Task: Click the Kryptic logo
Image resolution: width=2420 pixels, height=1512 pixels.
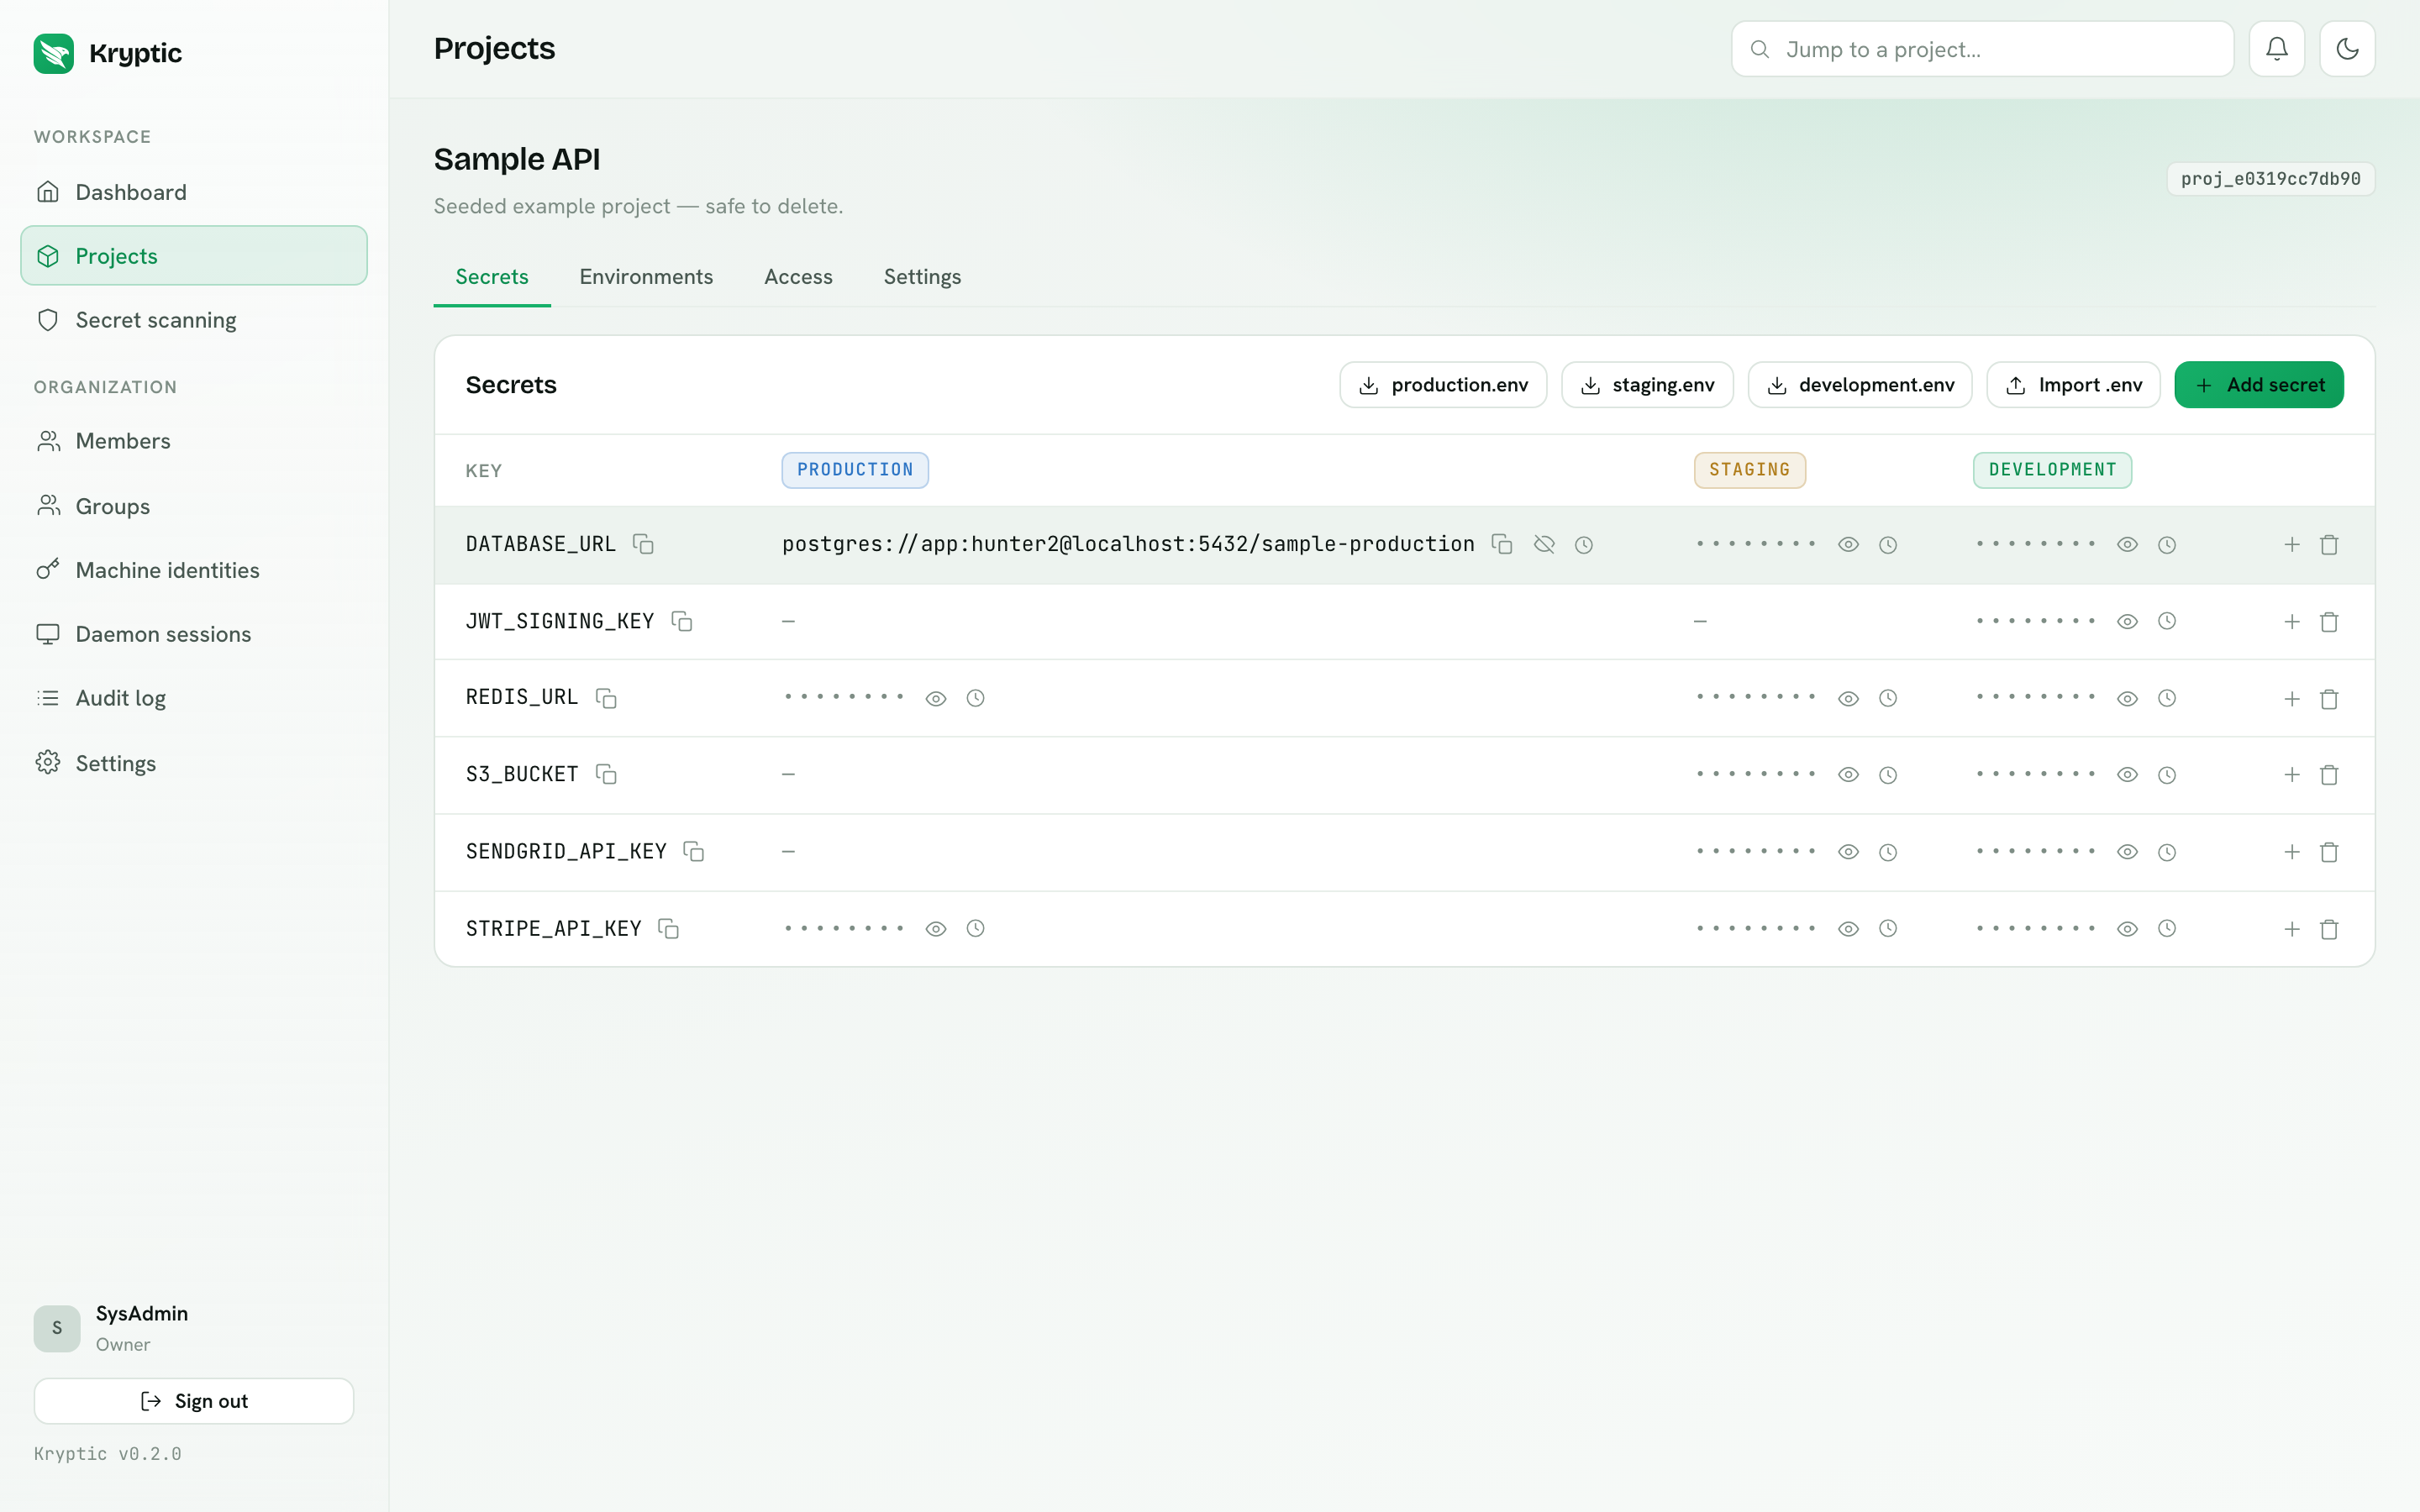Action: (54, 53)
